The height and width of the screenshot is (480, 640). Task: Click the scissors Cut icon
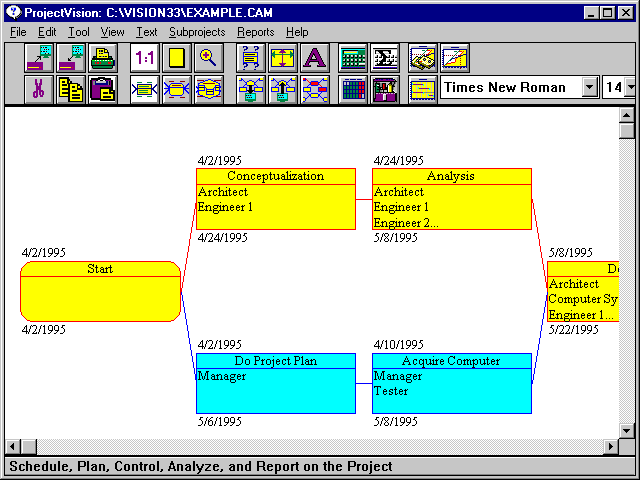(39, 89)
